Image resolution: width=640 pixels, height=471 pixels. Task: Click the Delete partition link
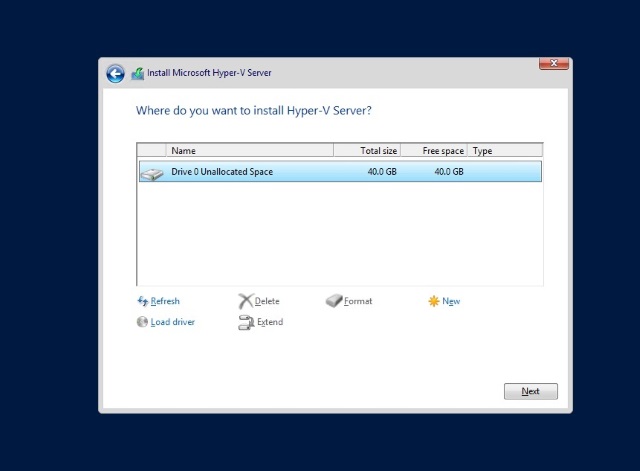[267, 301]
